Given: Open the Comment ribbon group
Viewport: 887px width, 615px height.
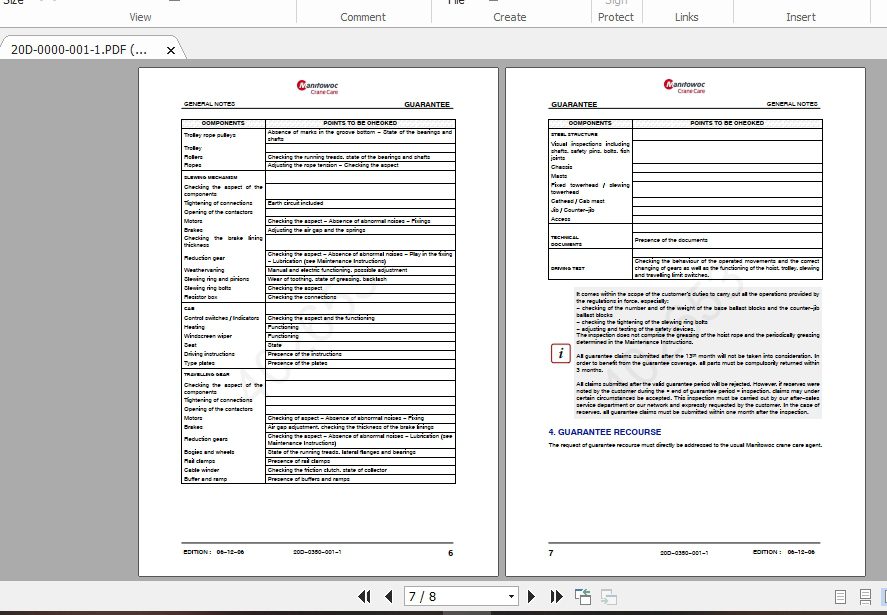Looking at the screenshot, I should (x=363, y=17).
